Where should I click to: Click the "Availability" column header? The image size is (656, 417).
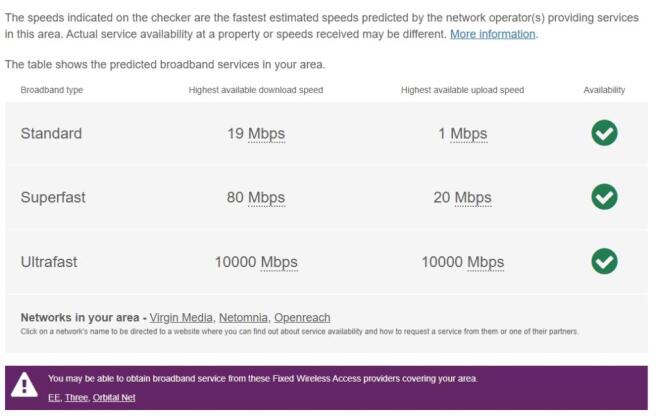(x=604, y=90)
